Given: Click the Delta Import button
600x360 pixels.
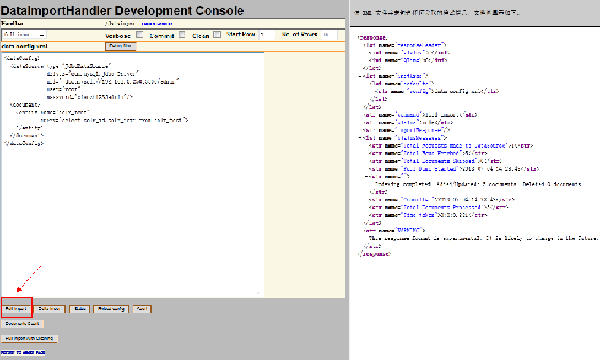Looking at the screenshot, I should coord(49,309).
